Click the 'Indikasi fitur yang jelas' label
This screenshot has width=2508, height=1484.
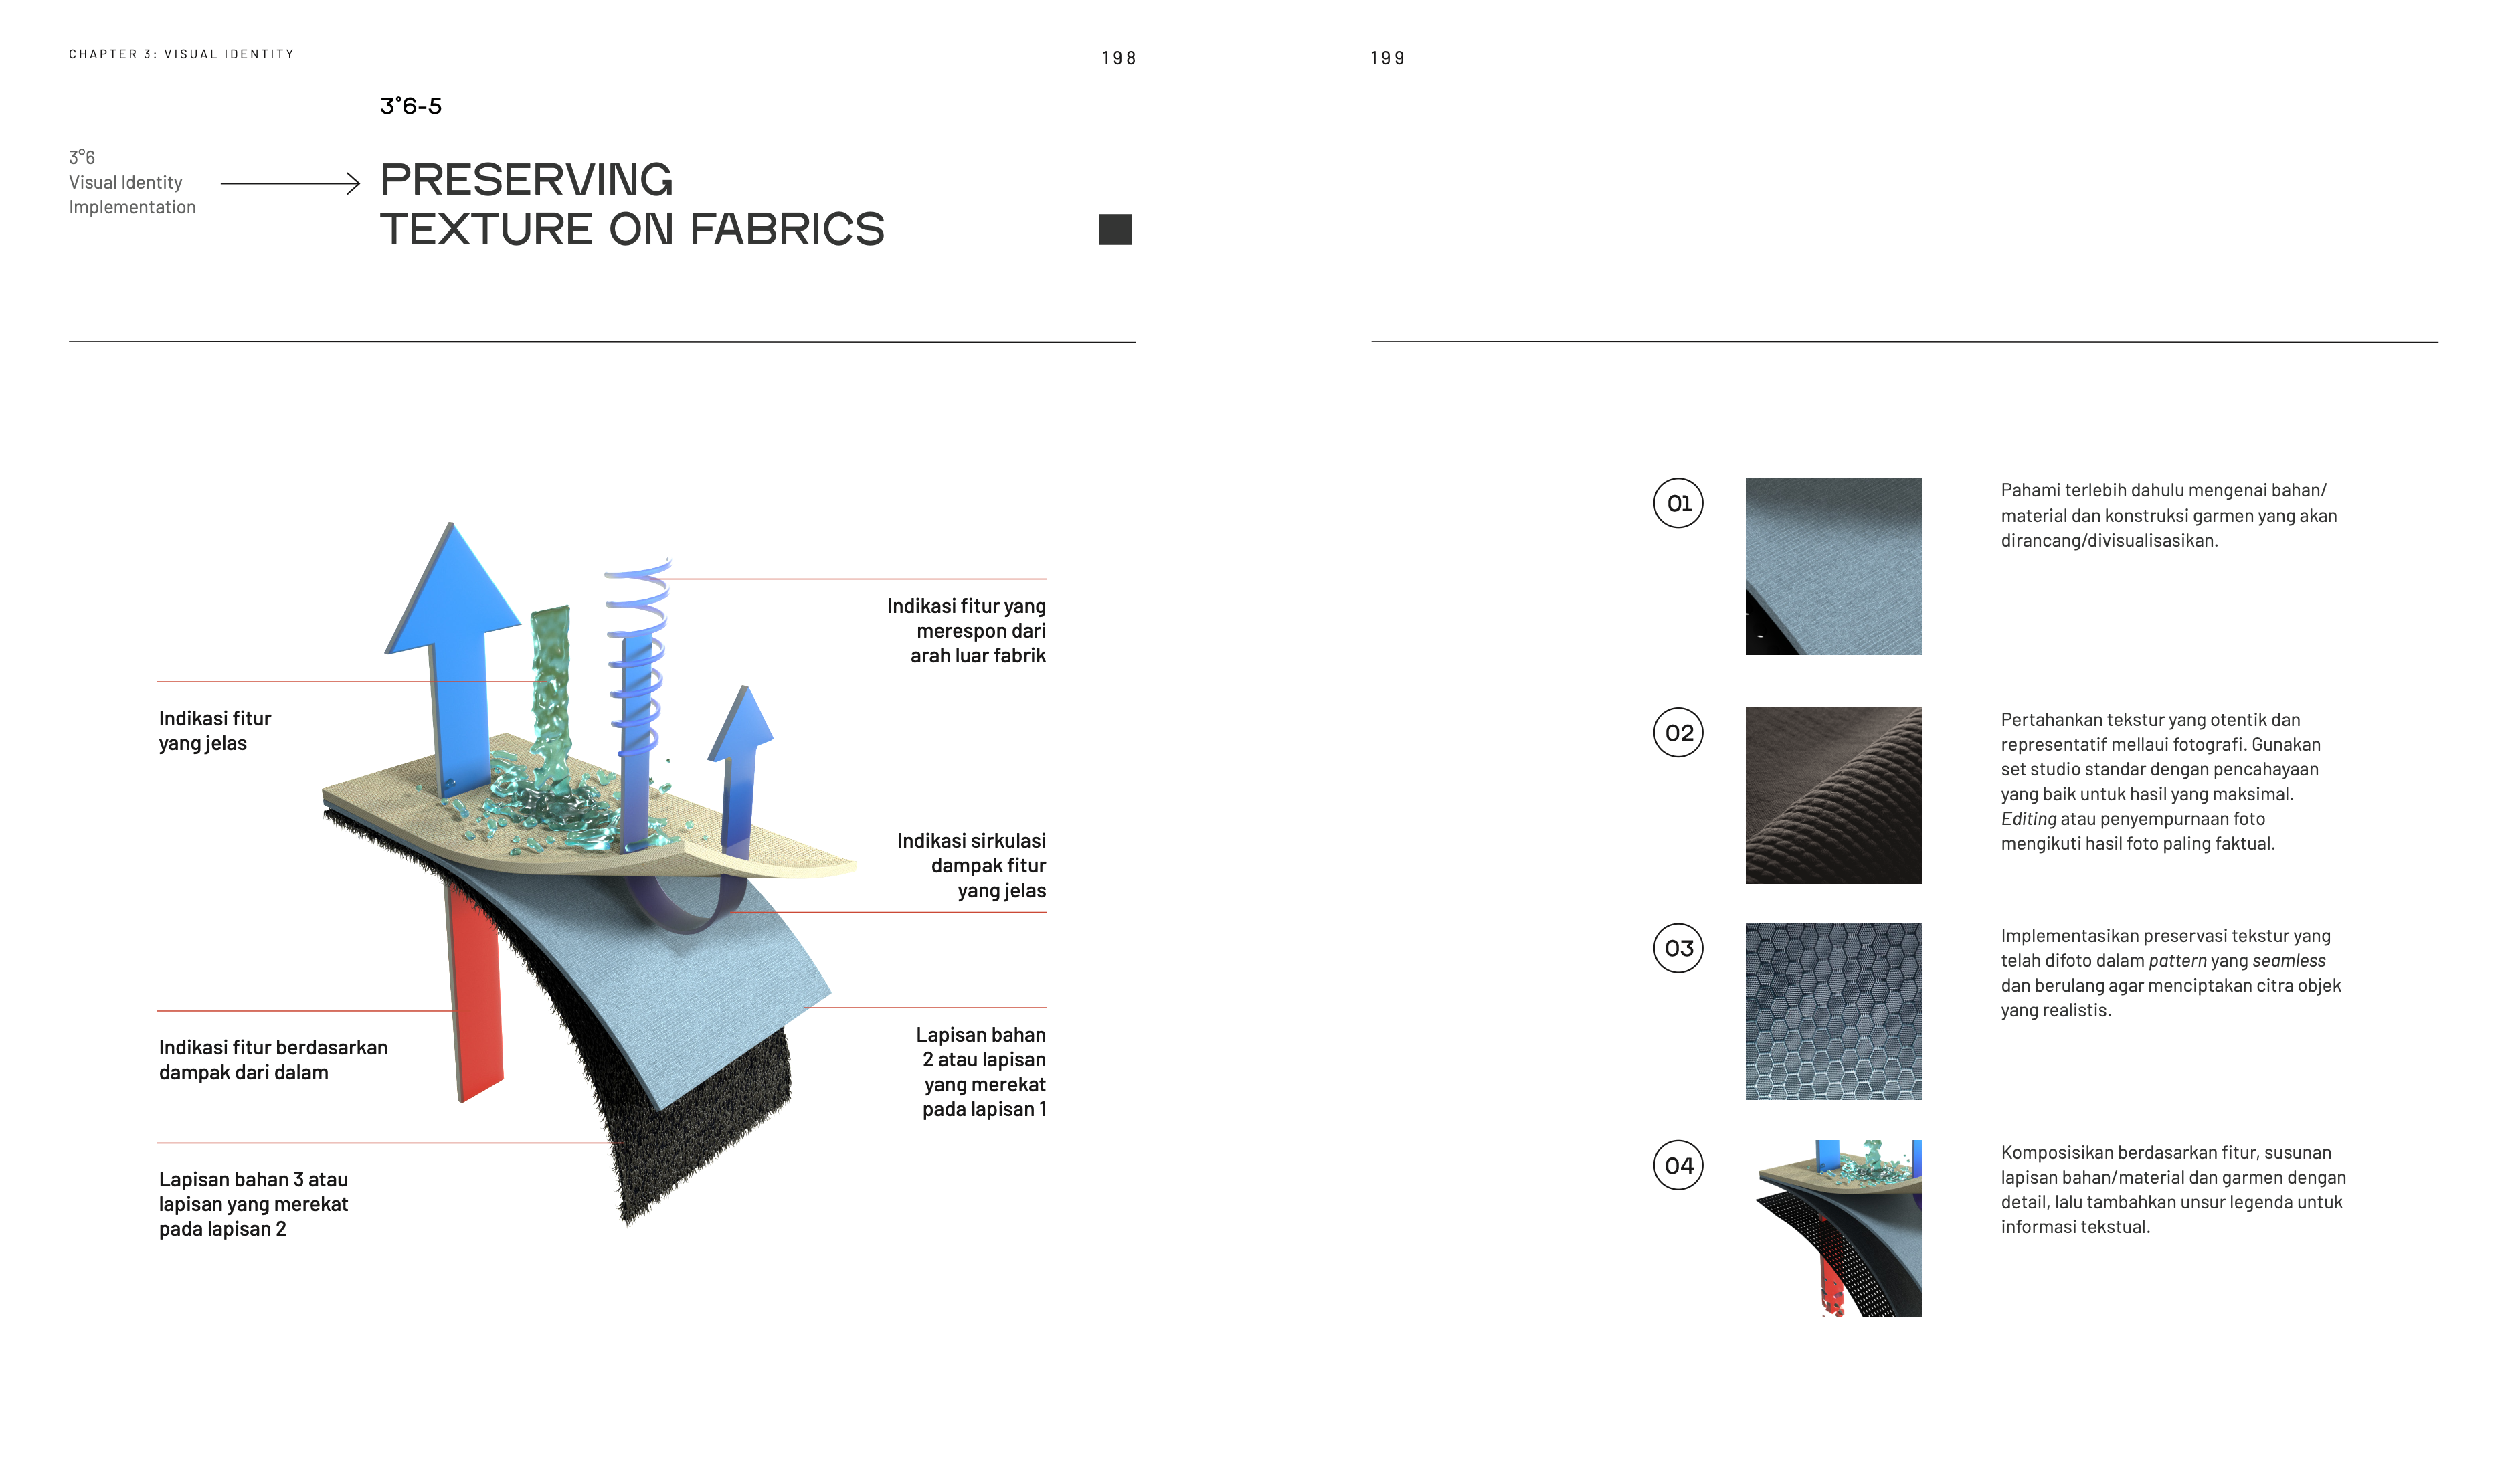(x=214, y=730)
